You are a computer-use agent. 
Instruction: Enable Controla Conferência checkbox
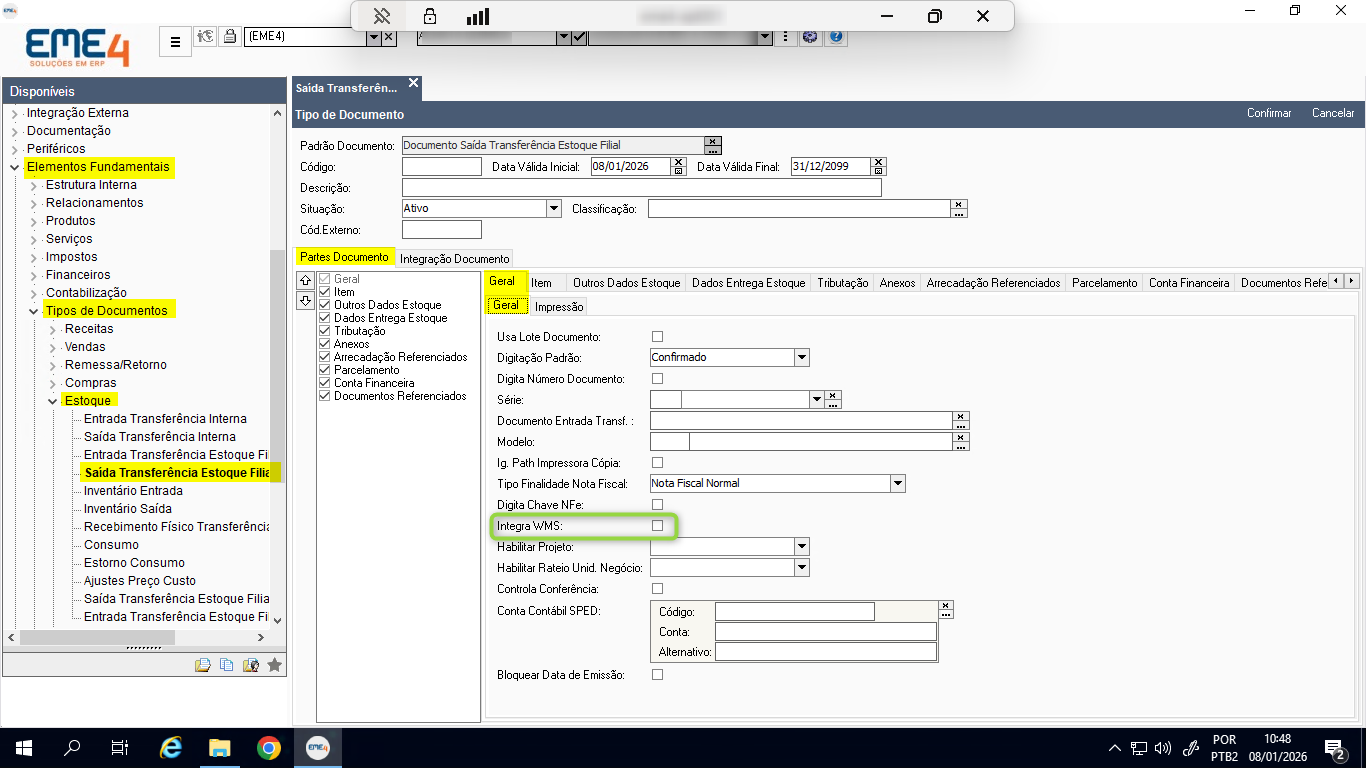pyautogui.click(x=657, y=588)
